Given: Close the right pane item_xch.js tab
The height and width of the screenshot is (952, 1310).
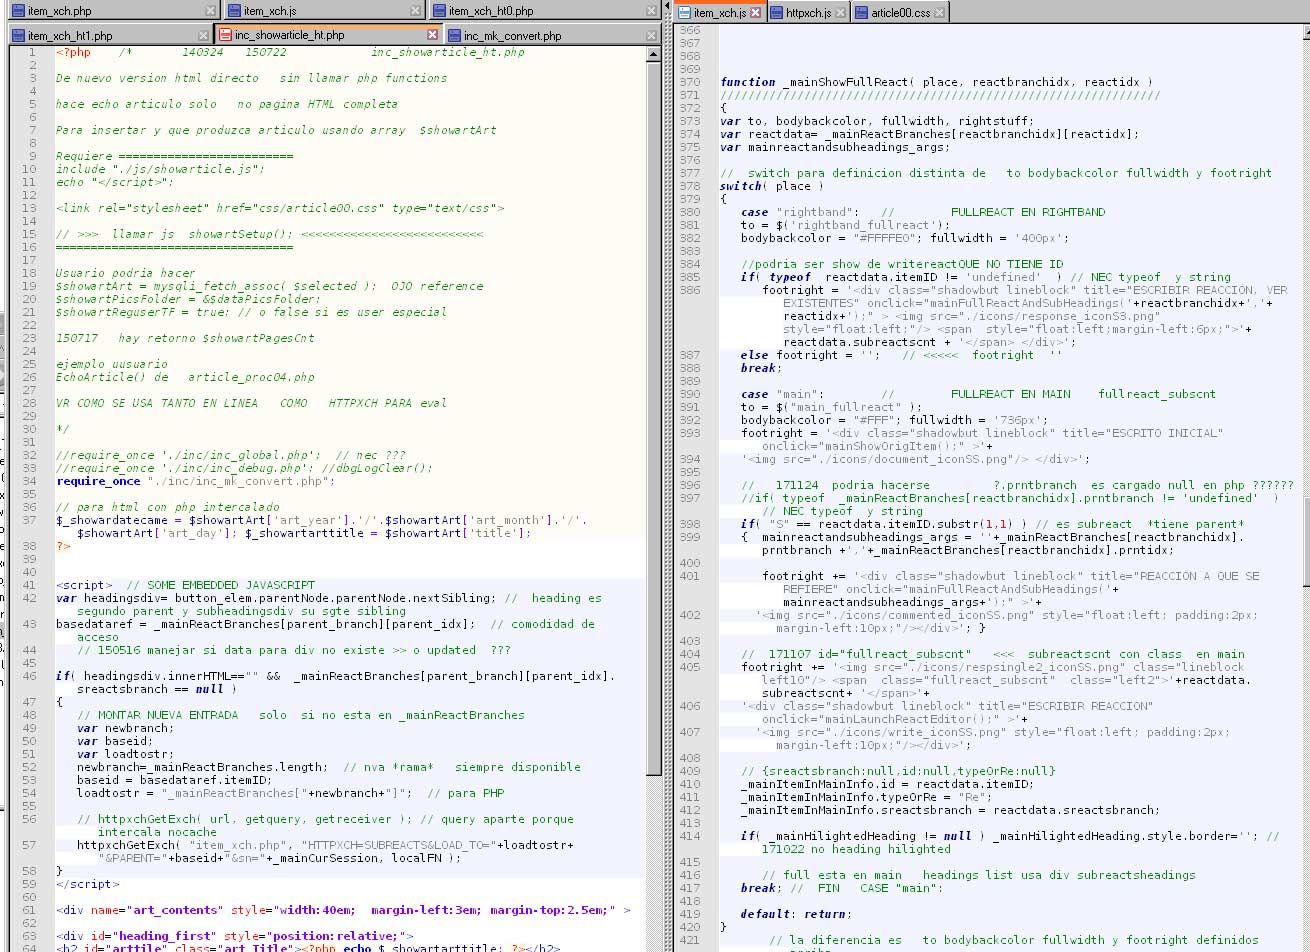Looking at the screenshot, I should pos(755,13).
